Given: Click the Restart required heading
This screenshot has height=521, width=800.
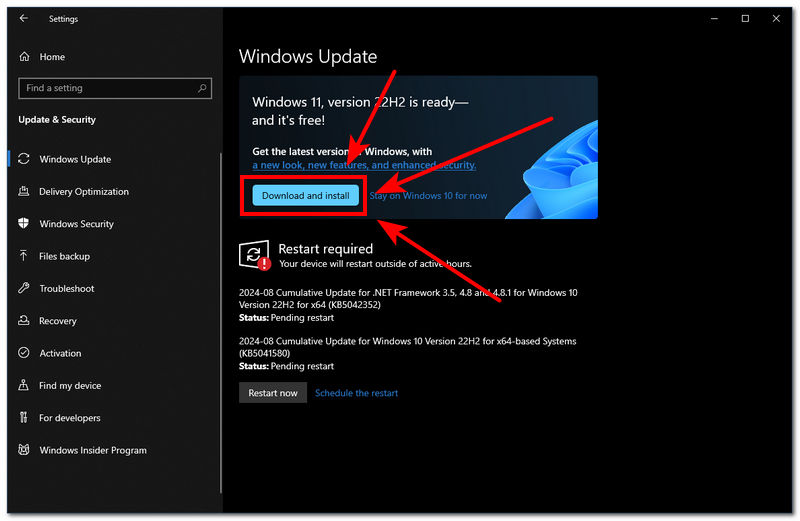Looking at the screenshot, I should [x=326, y=249].
